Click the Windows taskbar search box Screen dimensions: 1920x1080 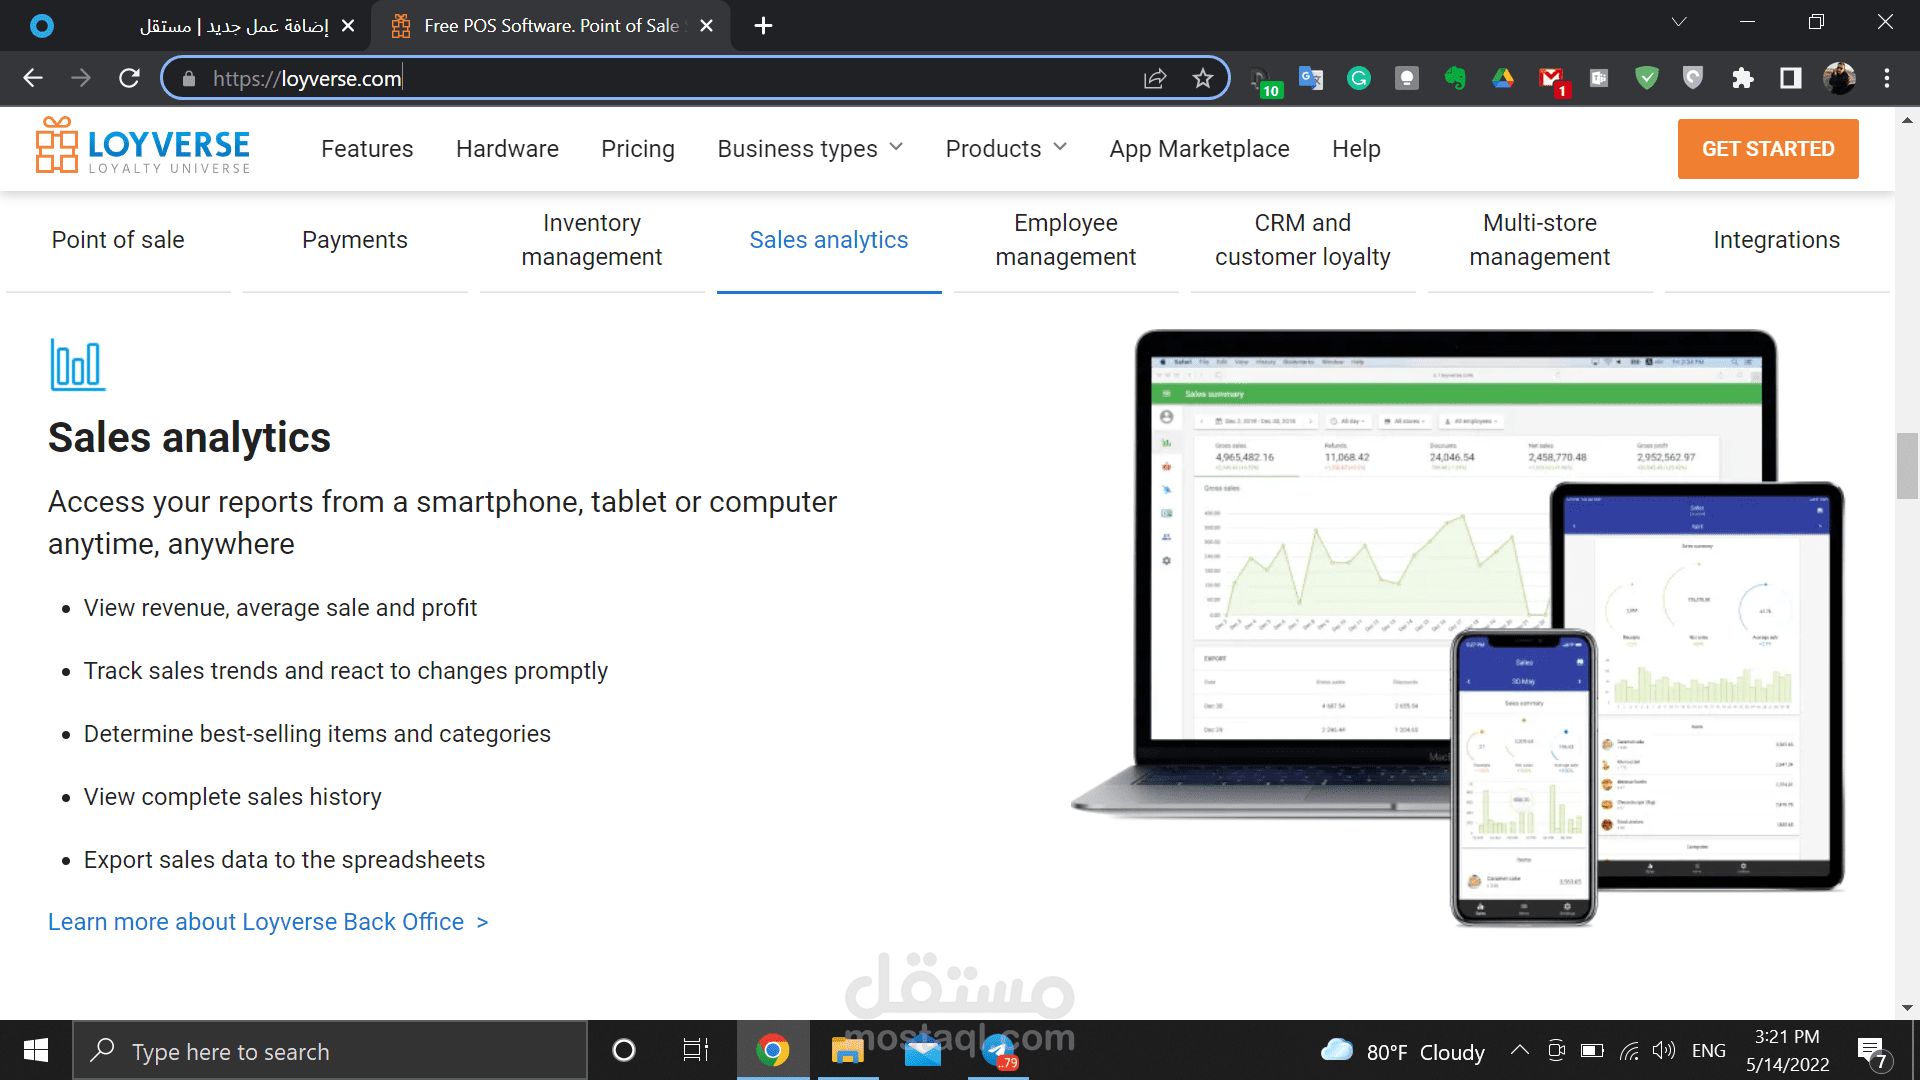tap(330, 1051)
